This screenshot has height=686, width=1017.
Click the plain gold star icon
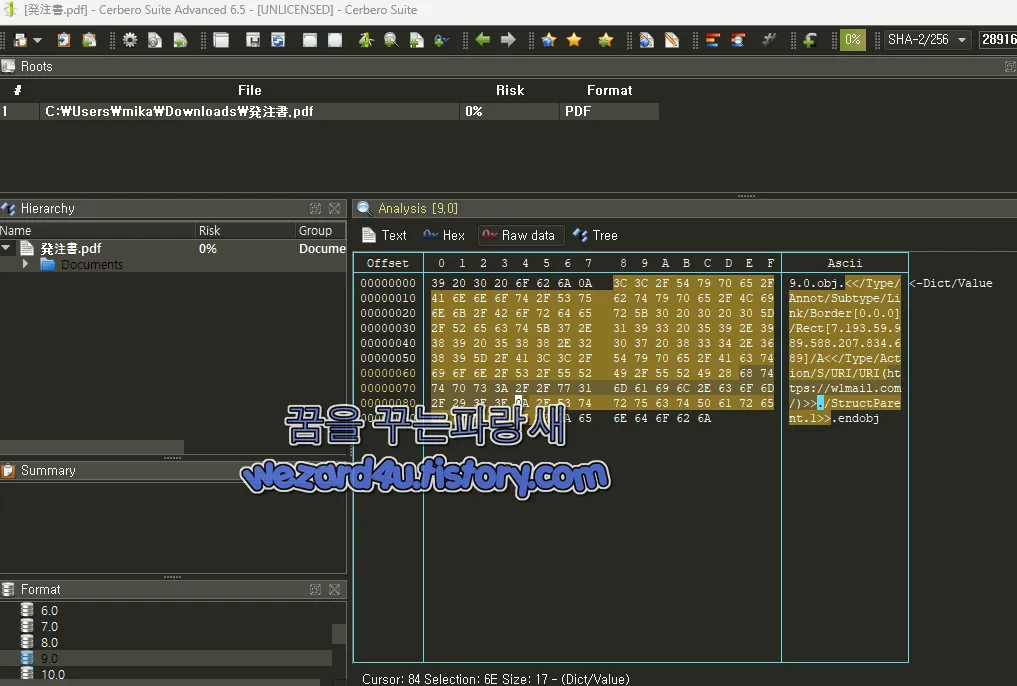tap(574, 40)
